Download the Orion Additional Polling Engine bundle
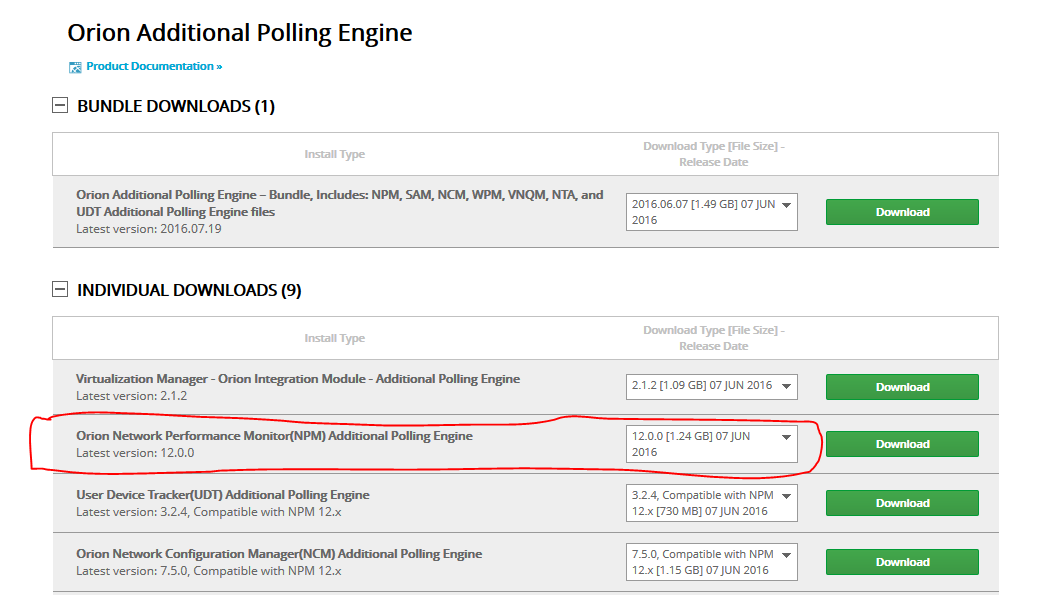 902,212
